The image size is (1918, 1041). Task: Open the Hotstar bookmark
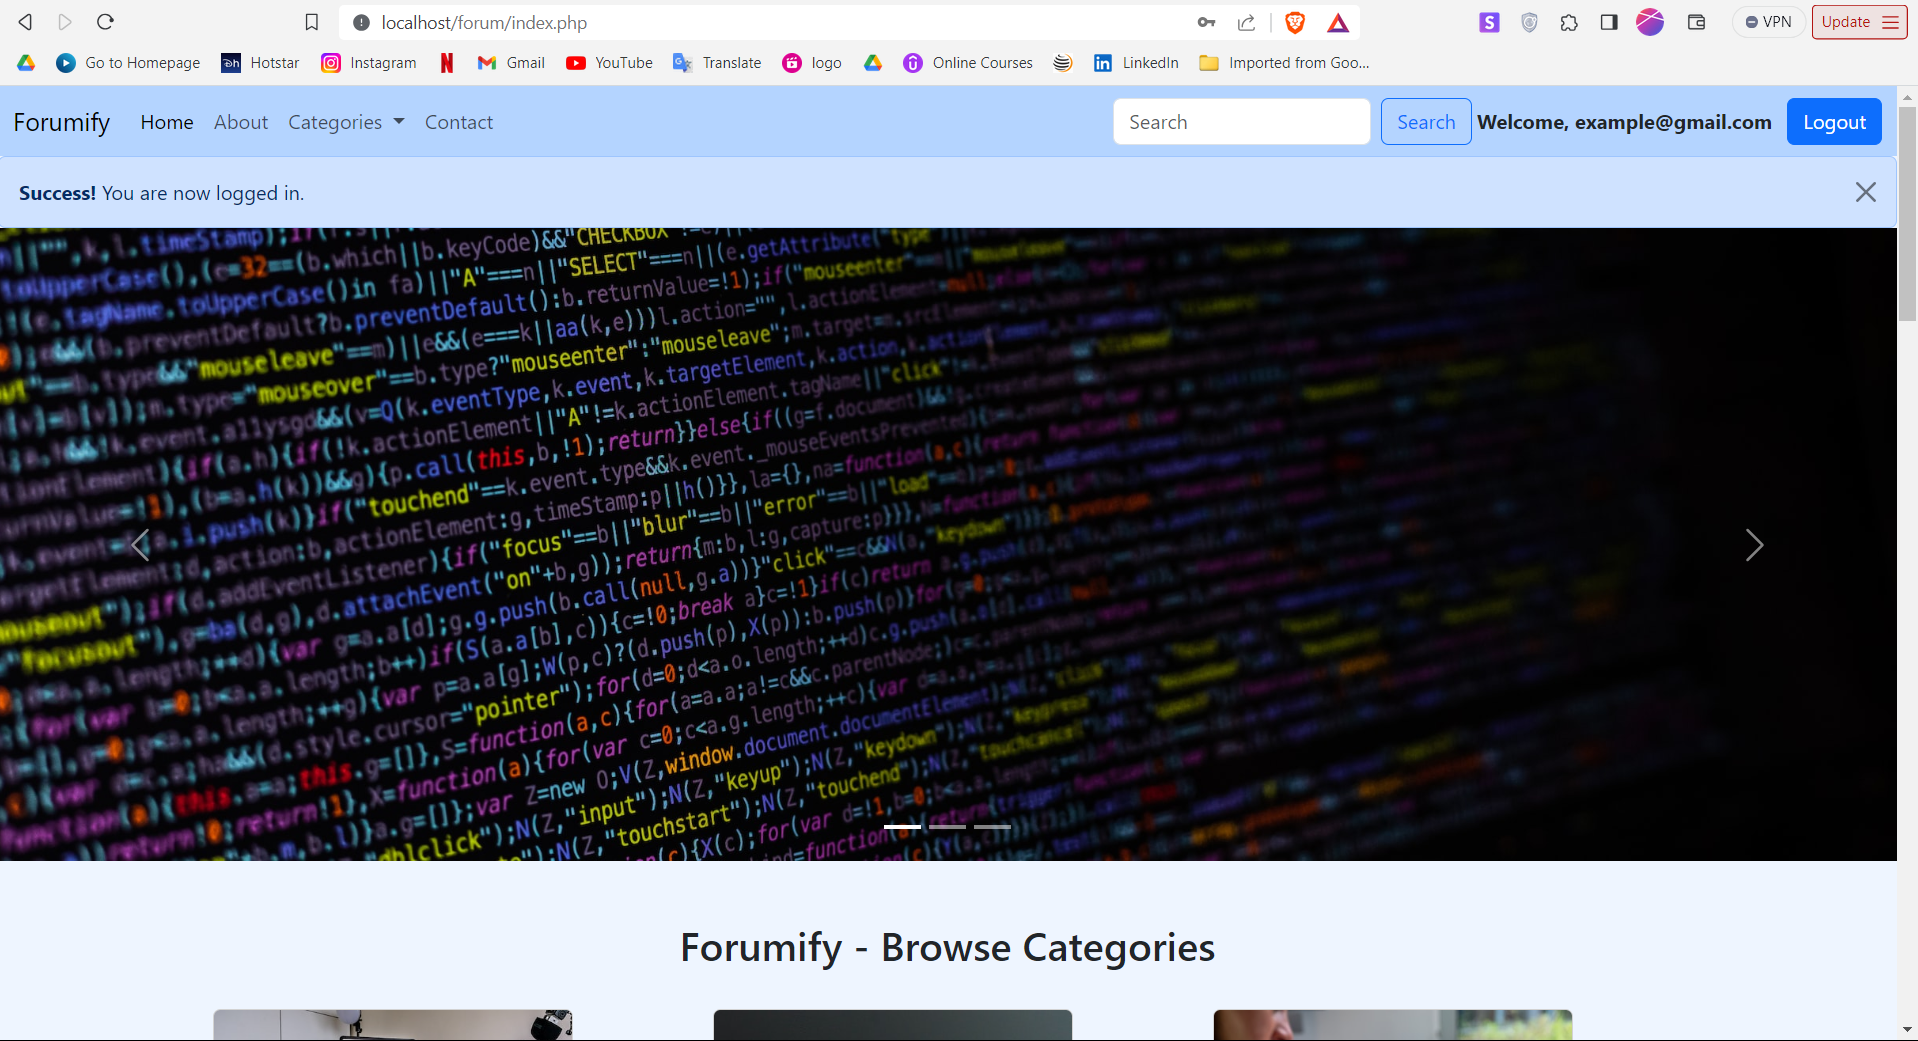260,63
